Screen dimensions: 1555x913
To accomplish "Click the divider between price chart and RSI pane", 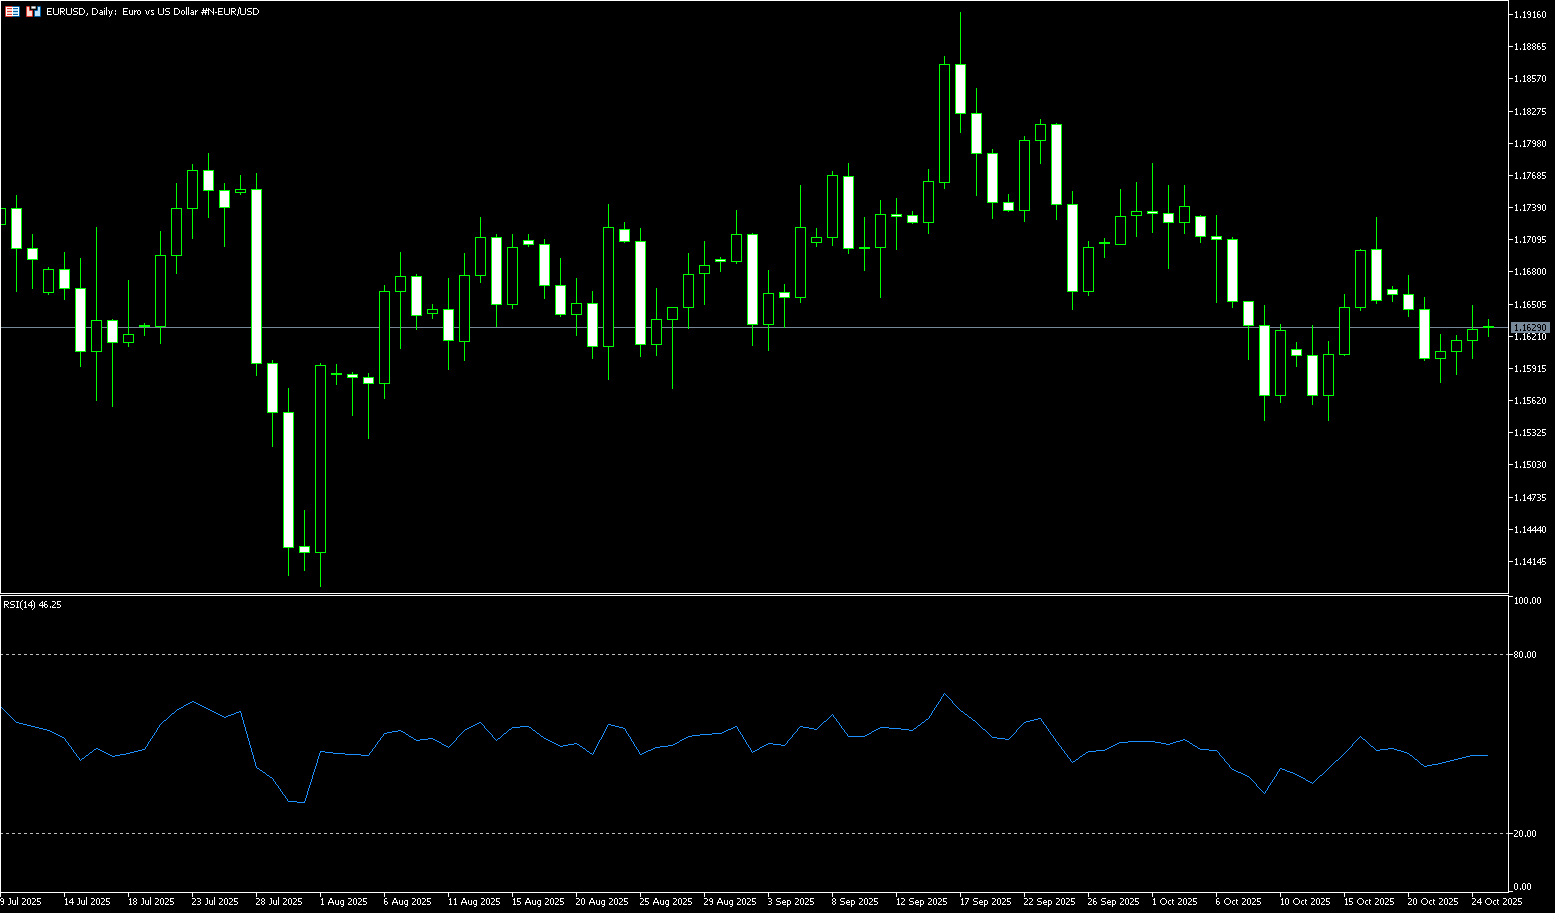I will point(750,594).
